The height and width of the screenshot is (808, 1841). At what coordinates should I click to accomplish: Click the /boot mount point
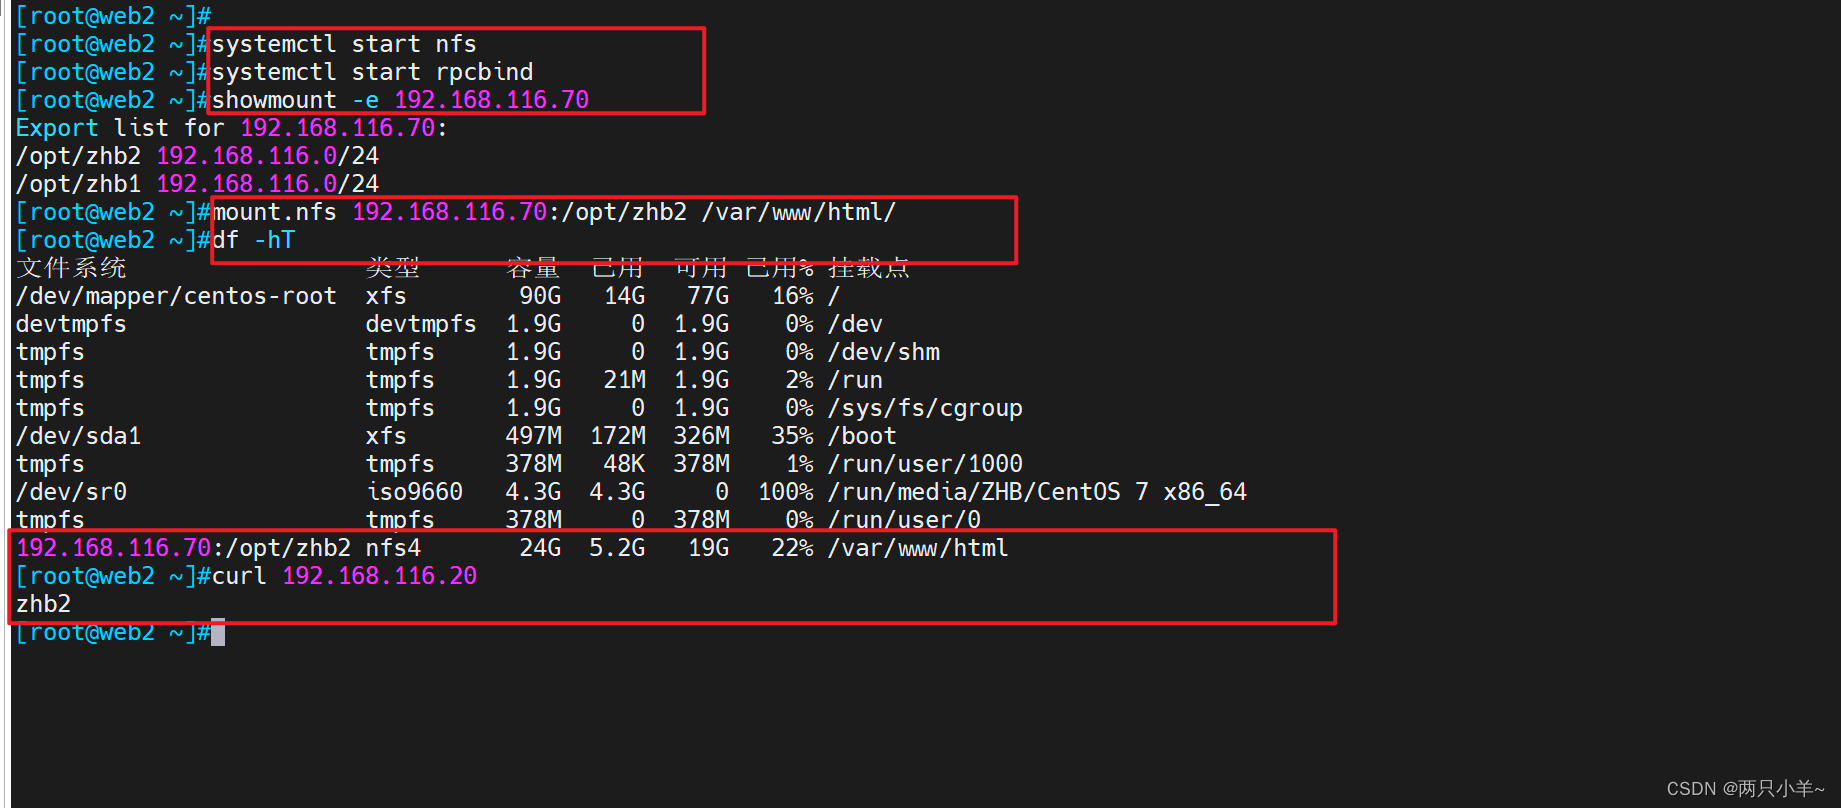coord(862,436)
